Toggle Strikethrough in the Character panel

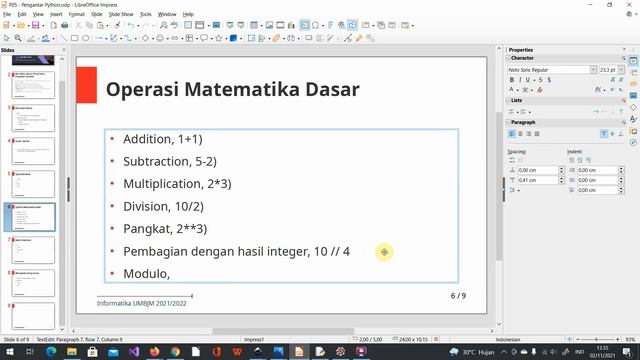point(540,80)
